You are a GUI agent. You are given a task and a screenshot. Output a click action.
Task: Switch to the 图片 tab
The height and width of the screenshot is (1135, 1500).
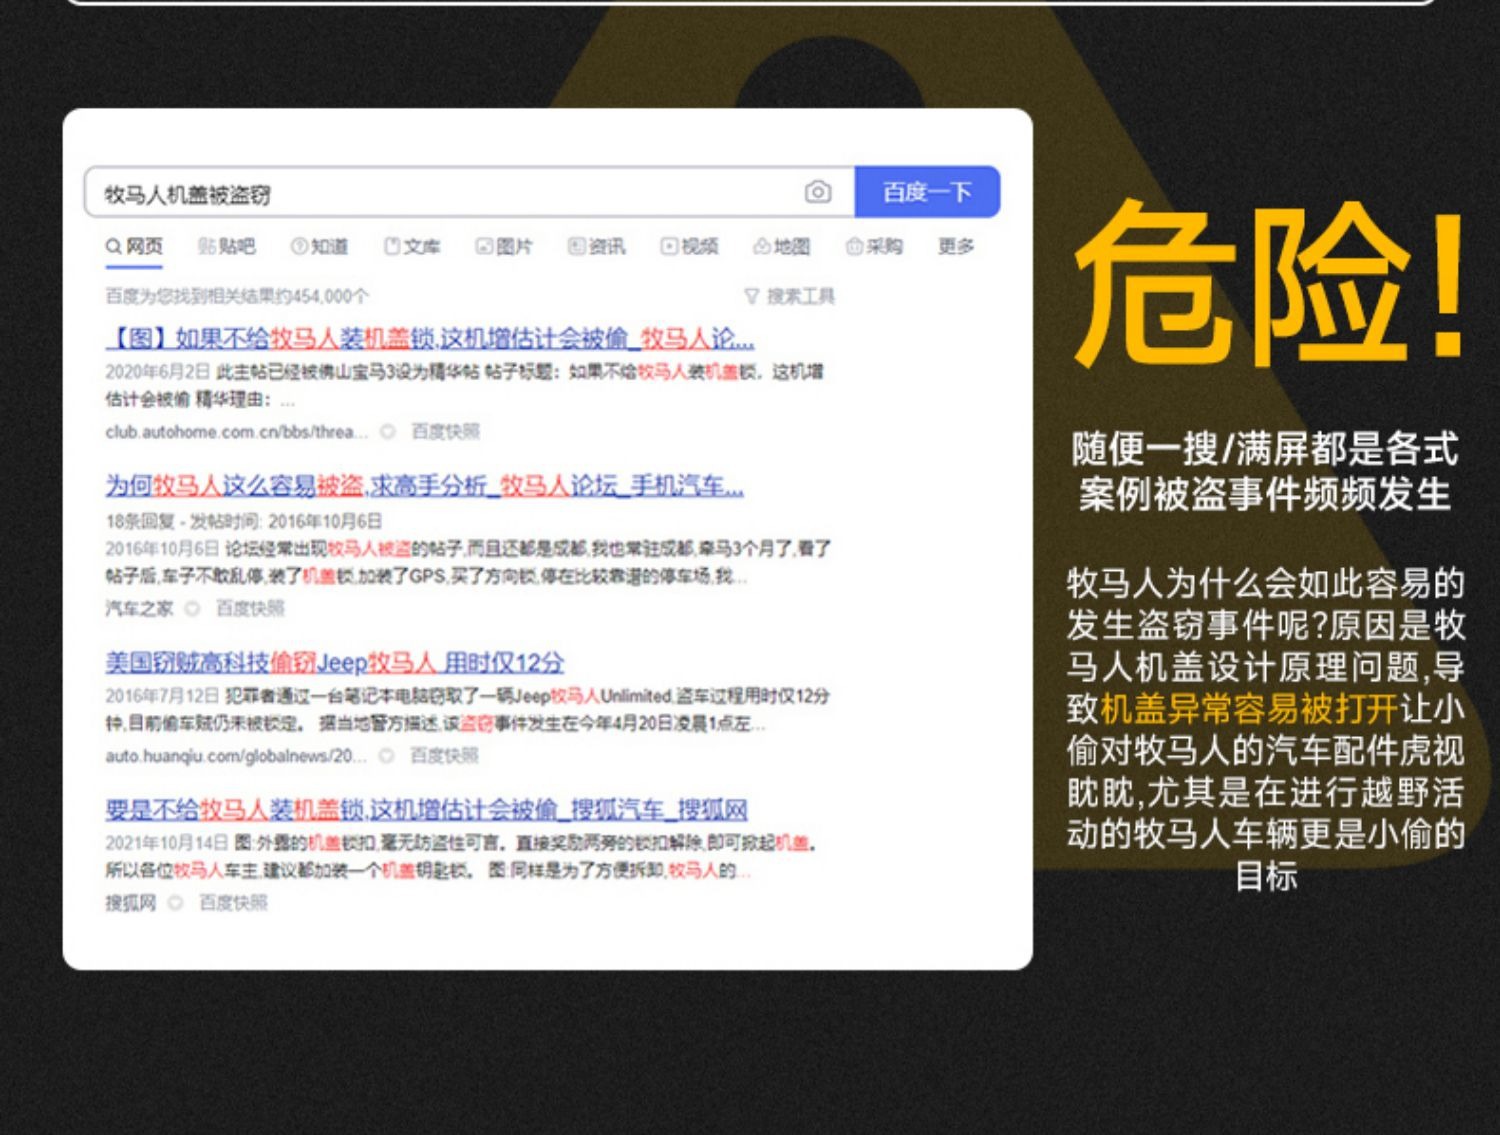pyautogui.click(x=504, y=246)
